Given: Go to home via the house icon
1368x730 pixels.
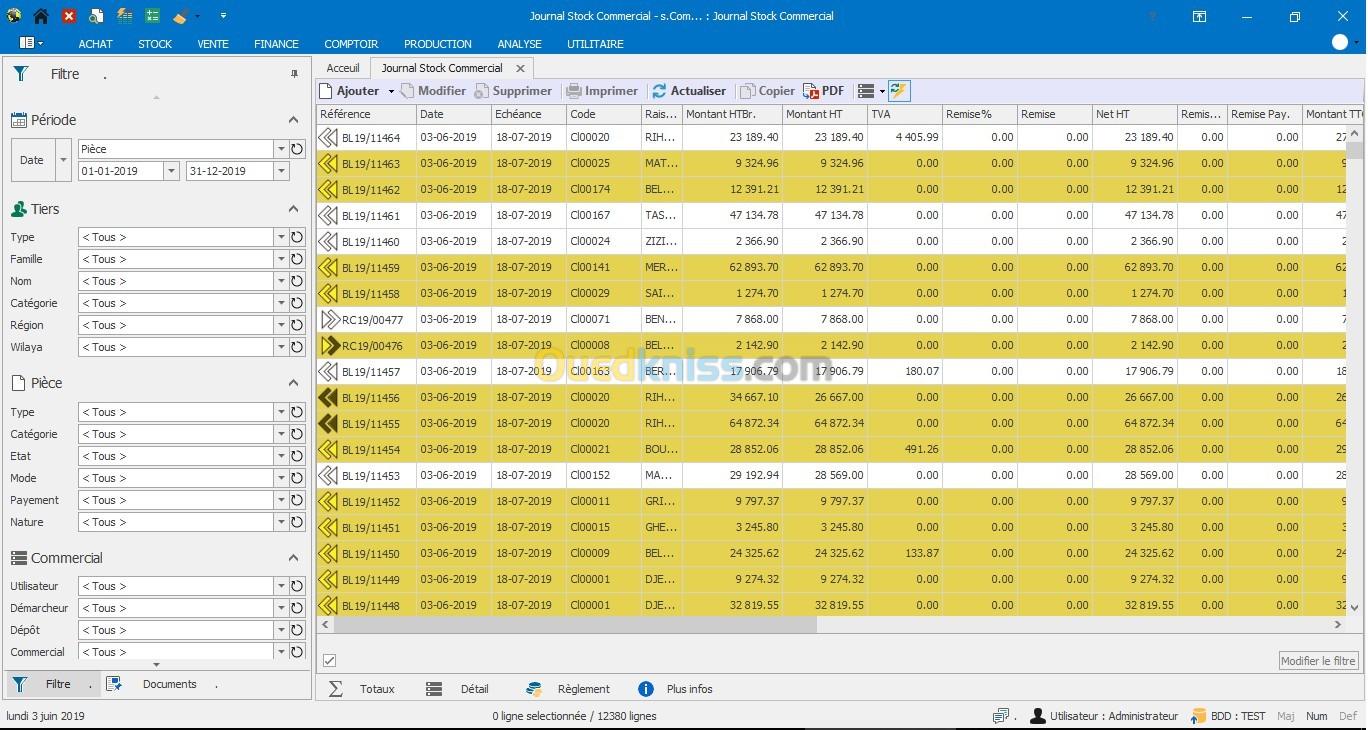Looking at the screenshot, I should [x=41, y=16].
